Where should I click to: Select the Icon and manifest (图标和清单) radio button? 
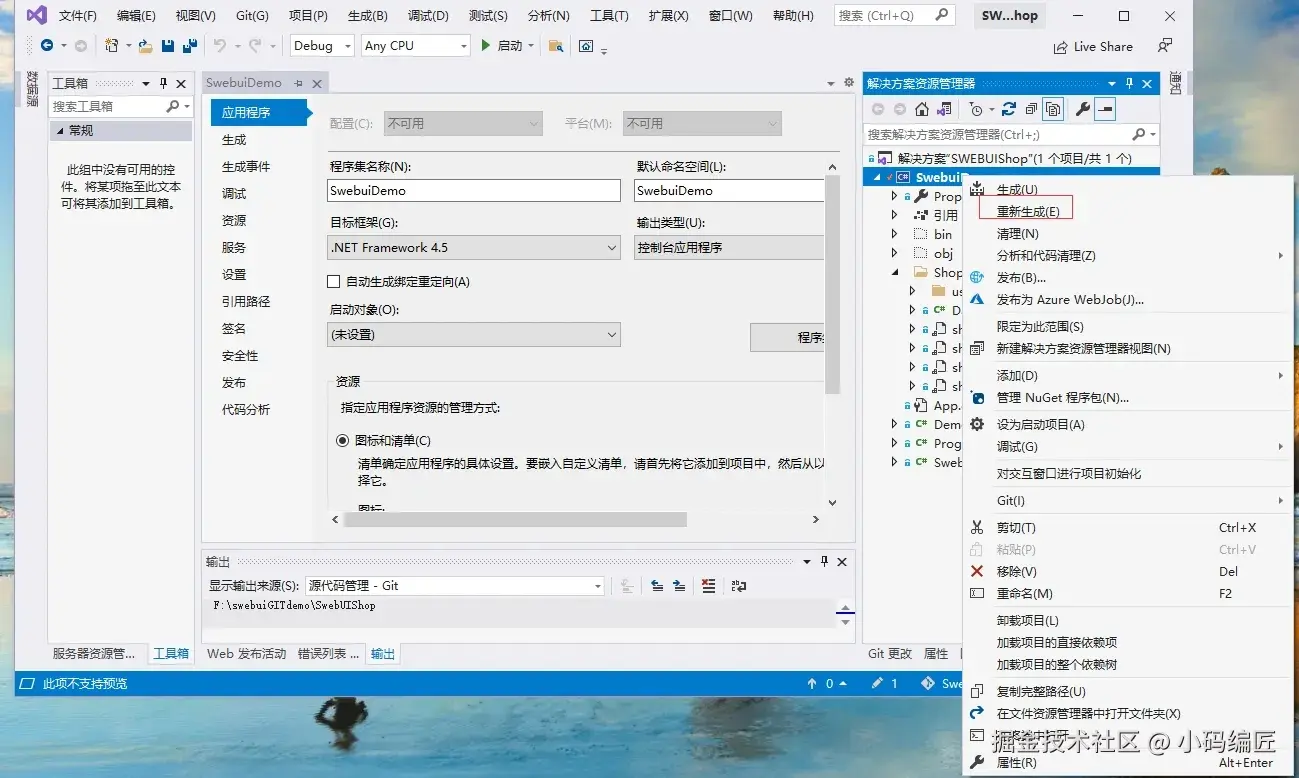tap(342, 440)
